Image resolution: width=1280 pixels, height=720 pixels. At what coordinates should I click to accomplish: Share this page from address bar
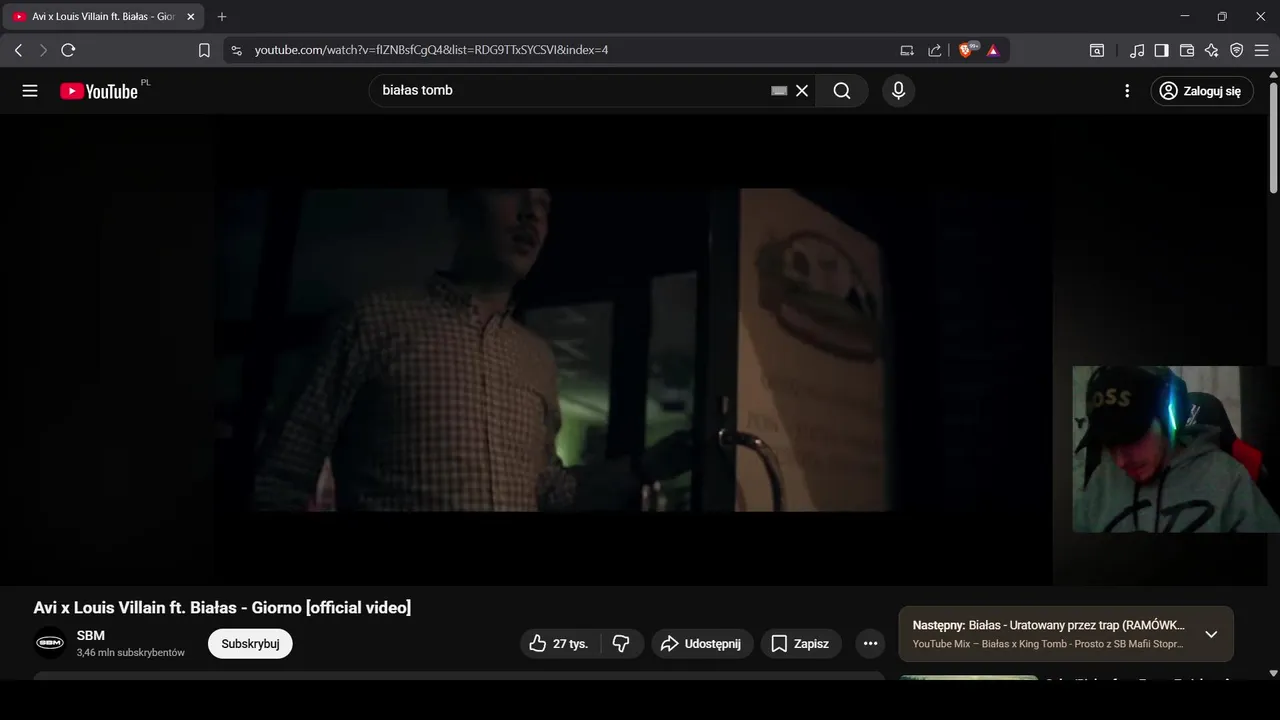pyautogui.click(x=935, y=50)
